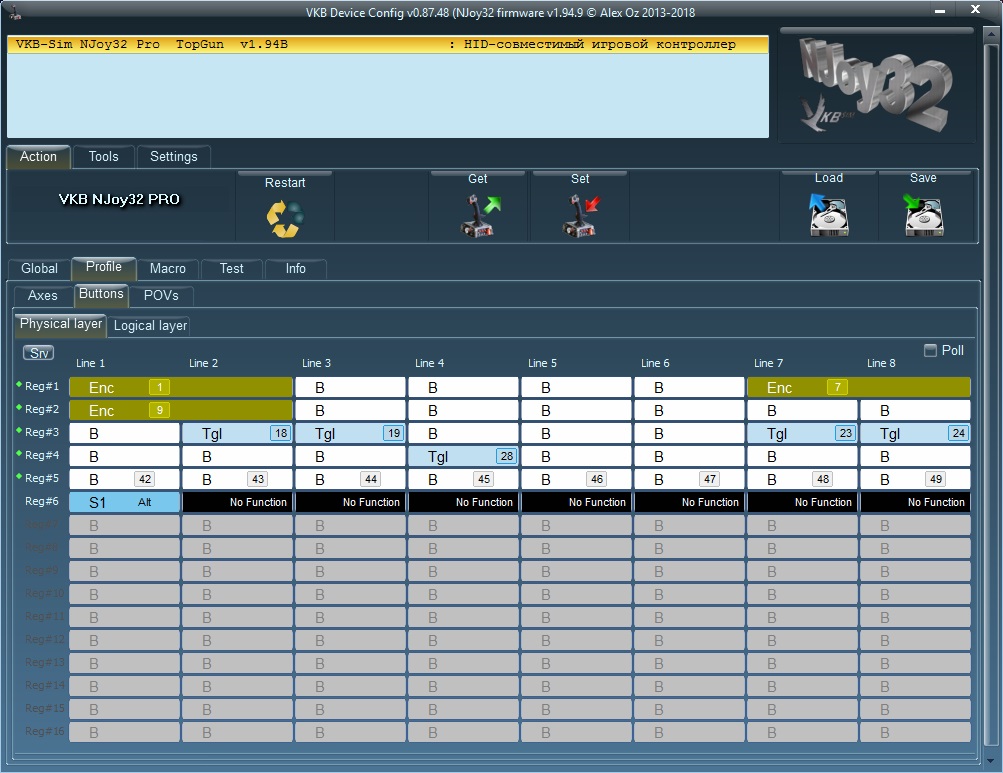
Task: Click the green diamond beside Reg#5
Action: [x=18, y=478]
